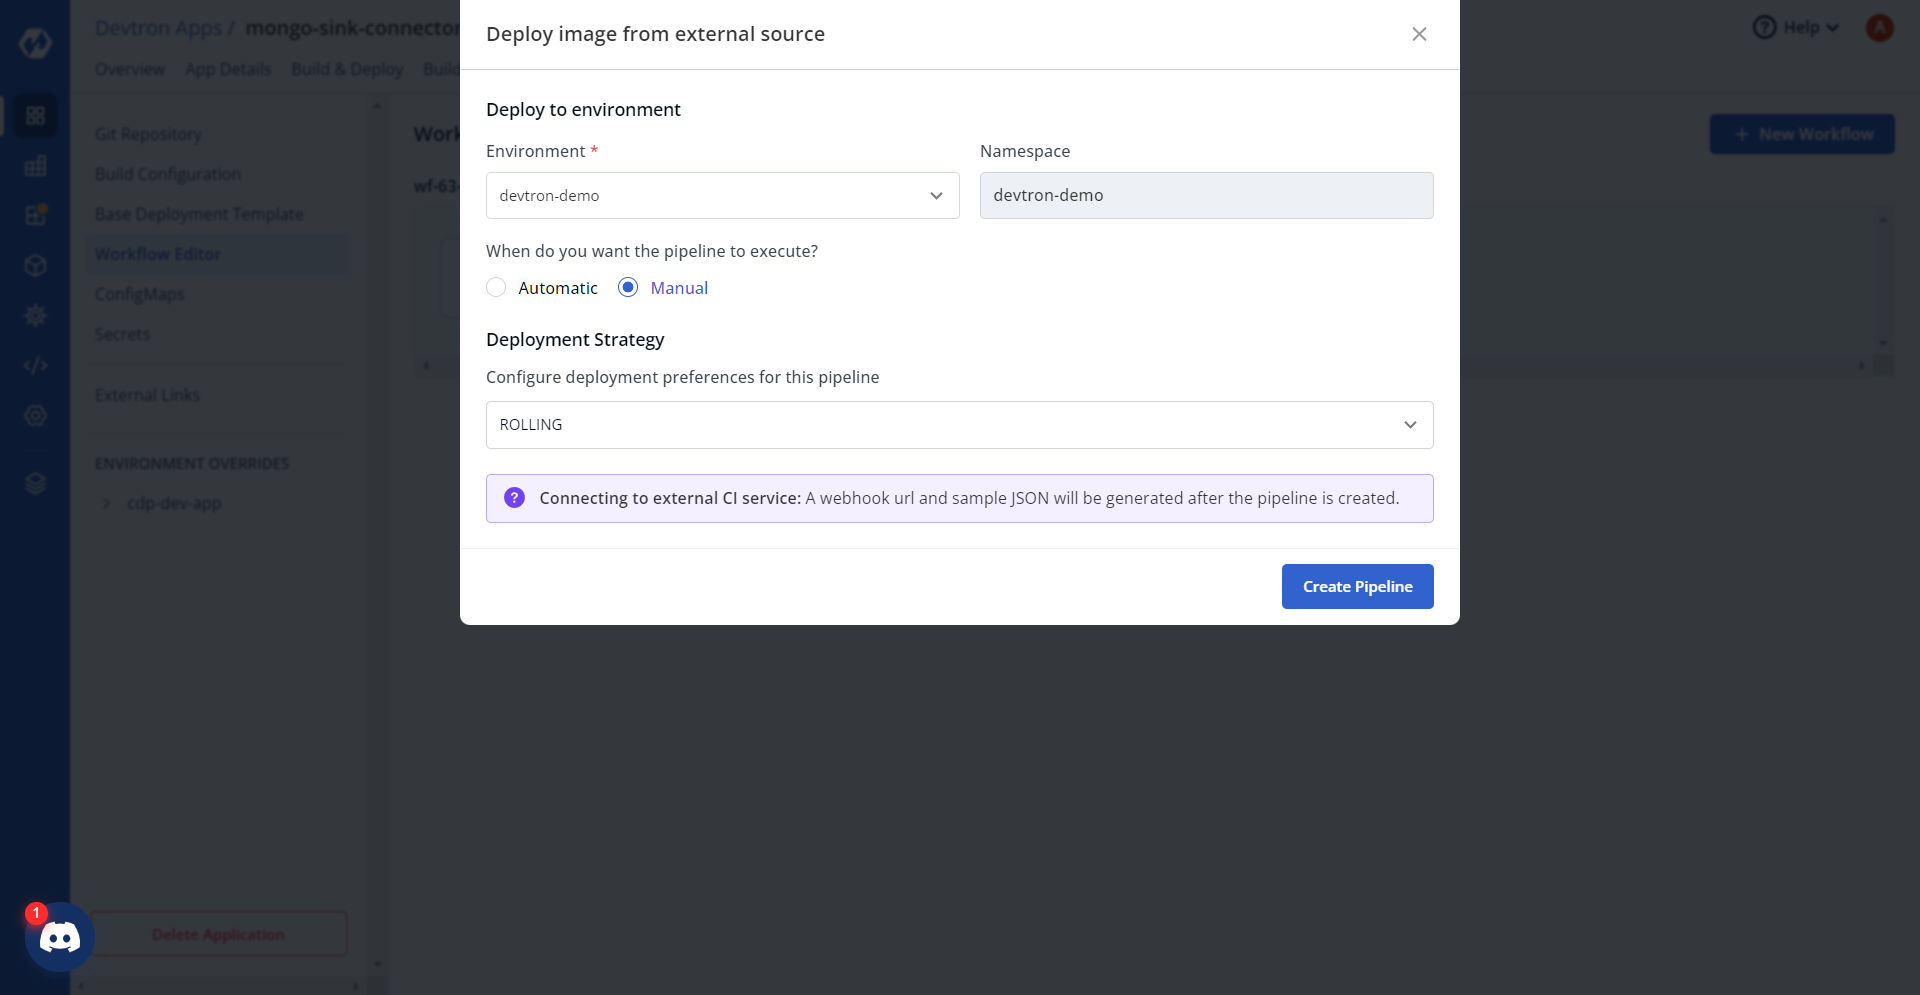Viewport: 1920px width, 995px height.
Task: Close the Deploy image dialog
Action: point(1419,34)
